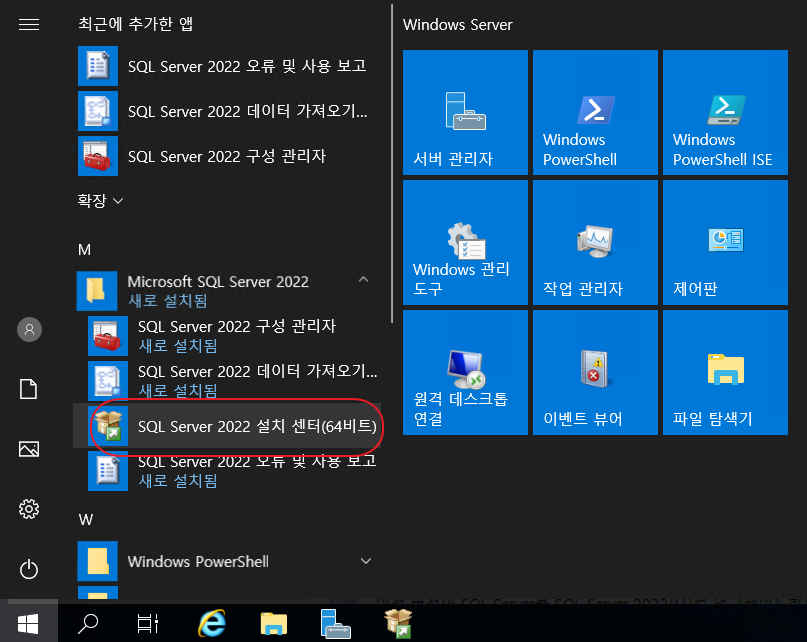Open the 파일 탐색기 tile
Viewport: 807px width, 642px height.
725,372
